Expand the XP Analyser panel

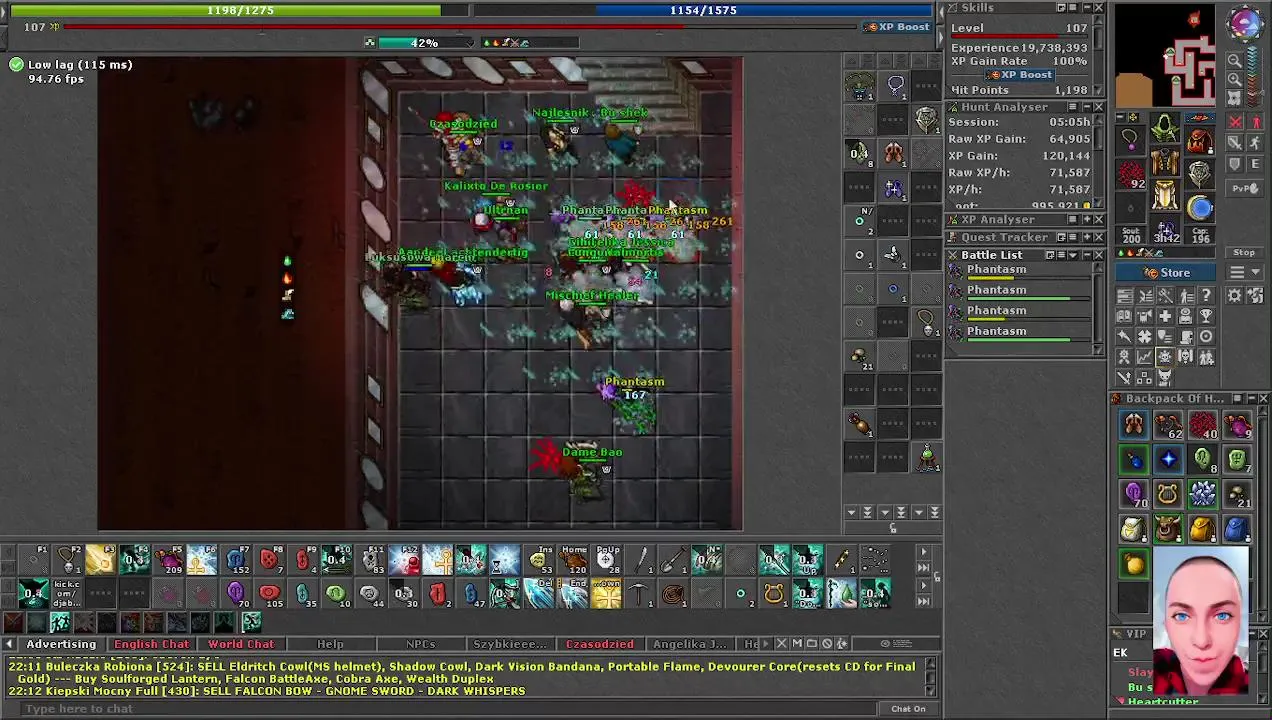(x=1087, y=220)
